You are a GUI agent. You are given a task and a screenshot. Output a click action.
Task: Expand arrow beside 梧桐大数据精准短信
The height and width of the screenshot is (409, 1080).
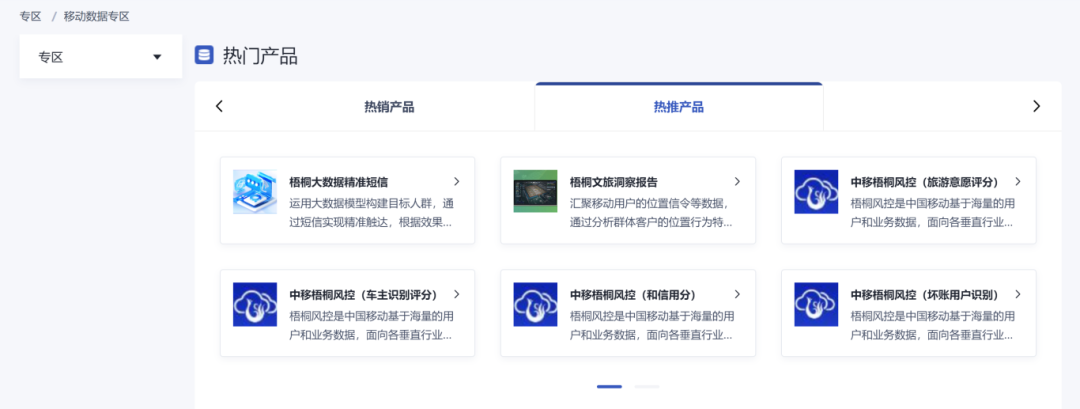coord(457,182)
